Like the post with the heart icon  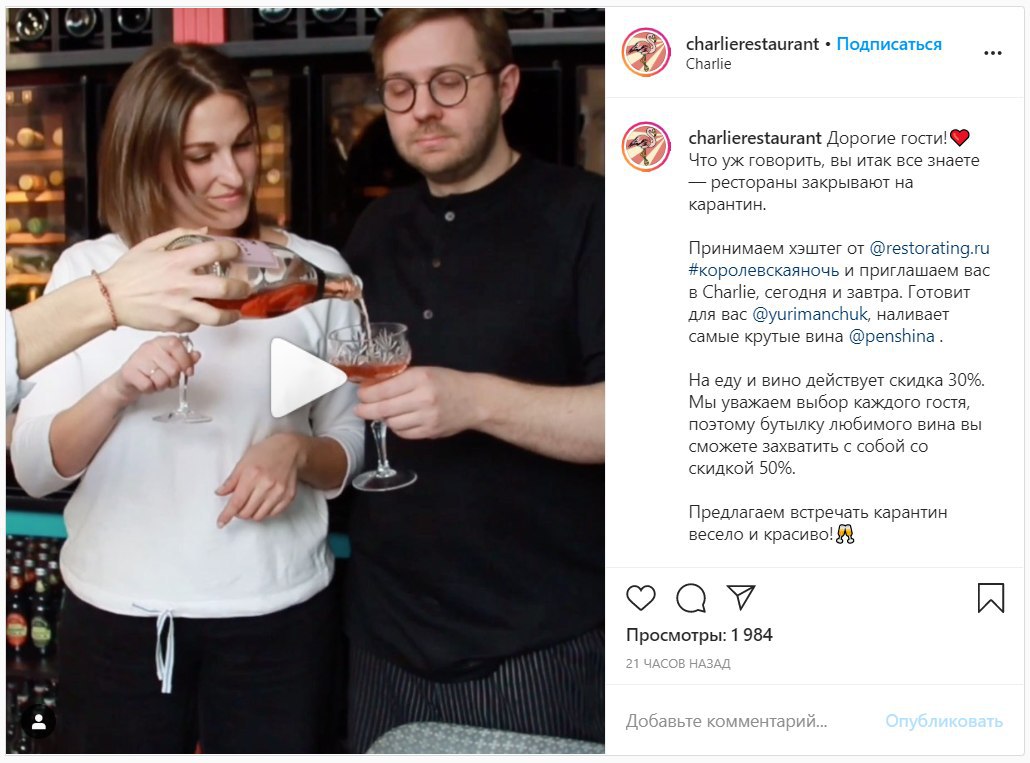click(x=640, y=598)
